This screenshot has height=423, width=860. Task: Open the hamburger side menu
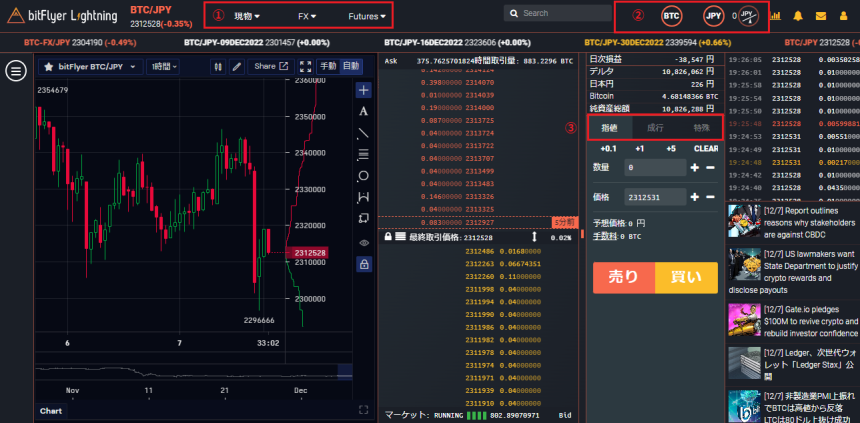[x=16, y=70]
